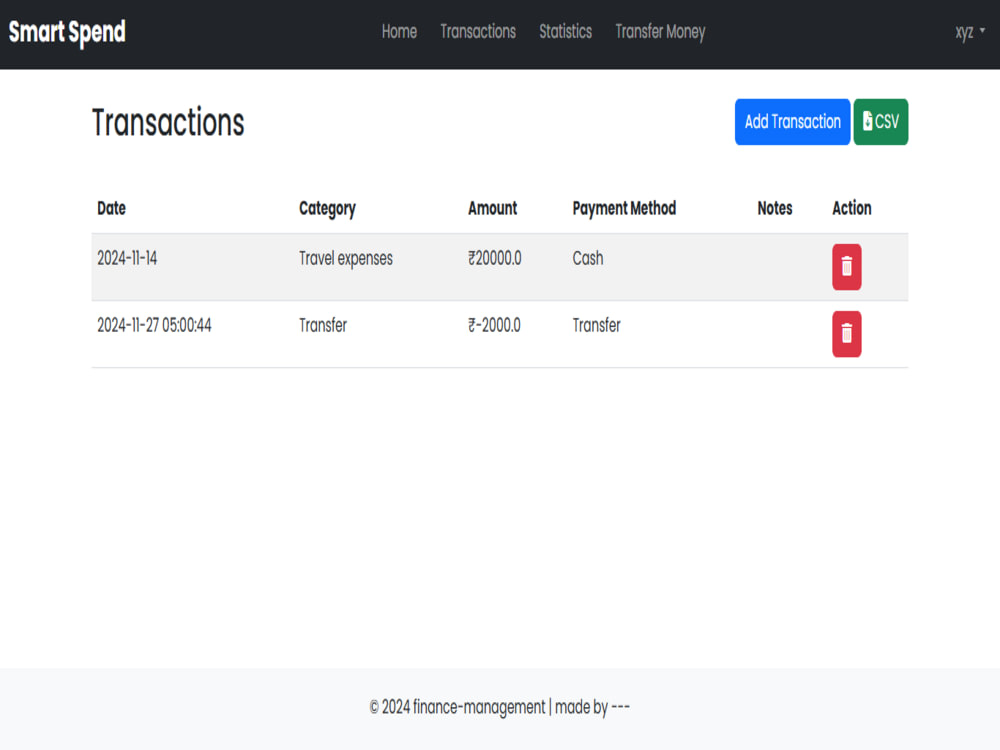Click the Payment Method column header
This screenshot has width=1000, height=750.
click(624, 209)
